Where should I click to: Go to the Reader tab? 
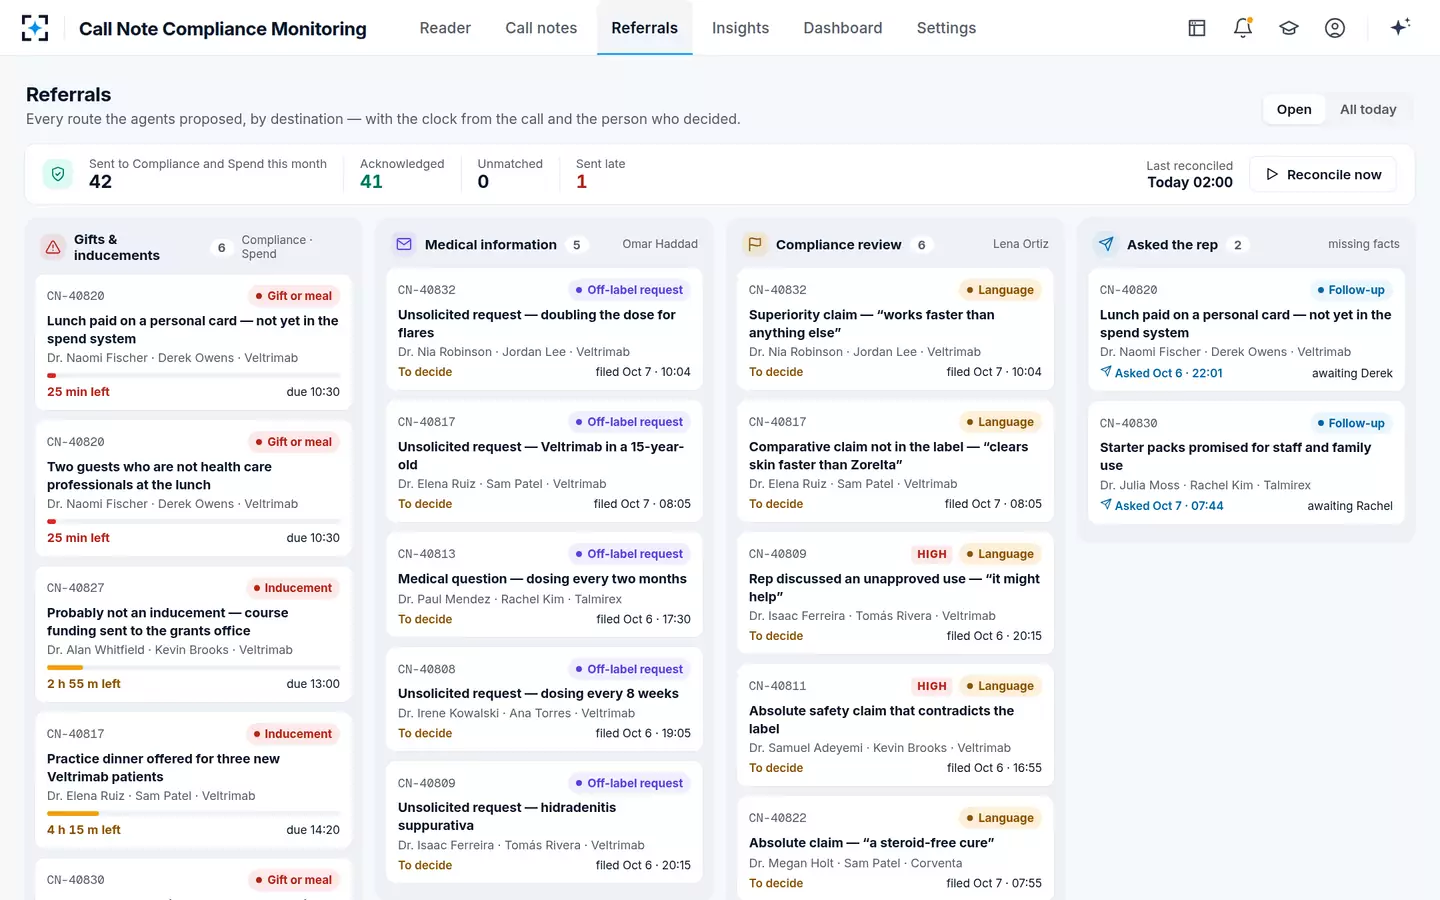point(445,28)
